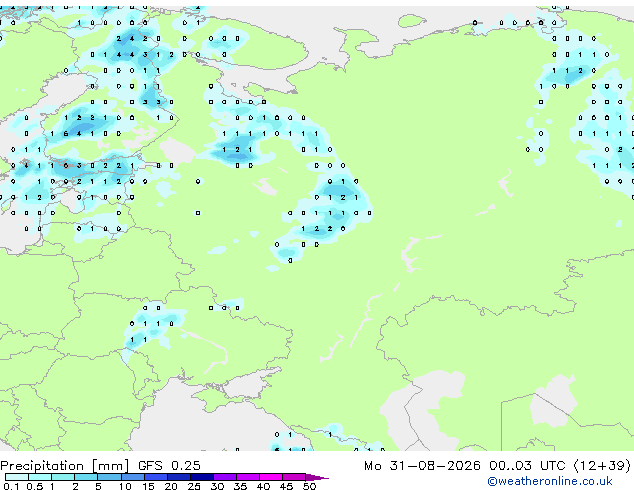Select the 'GFS 0.25' model label

pyautogui.click(x=169, y=466)
